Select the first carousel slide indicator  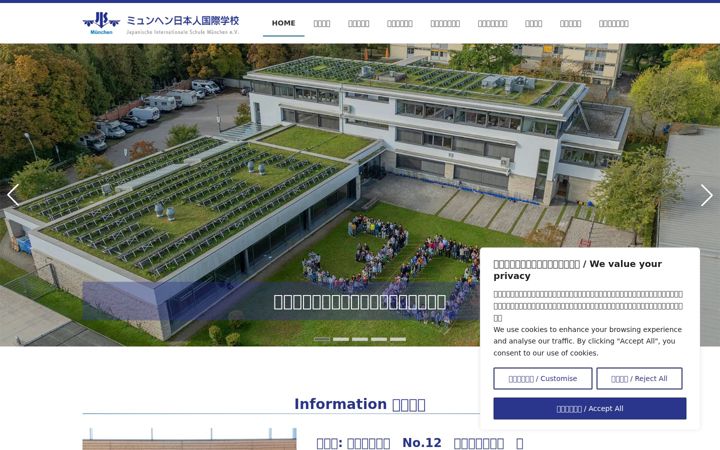coord(322,339)
